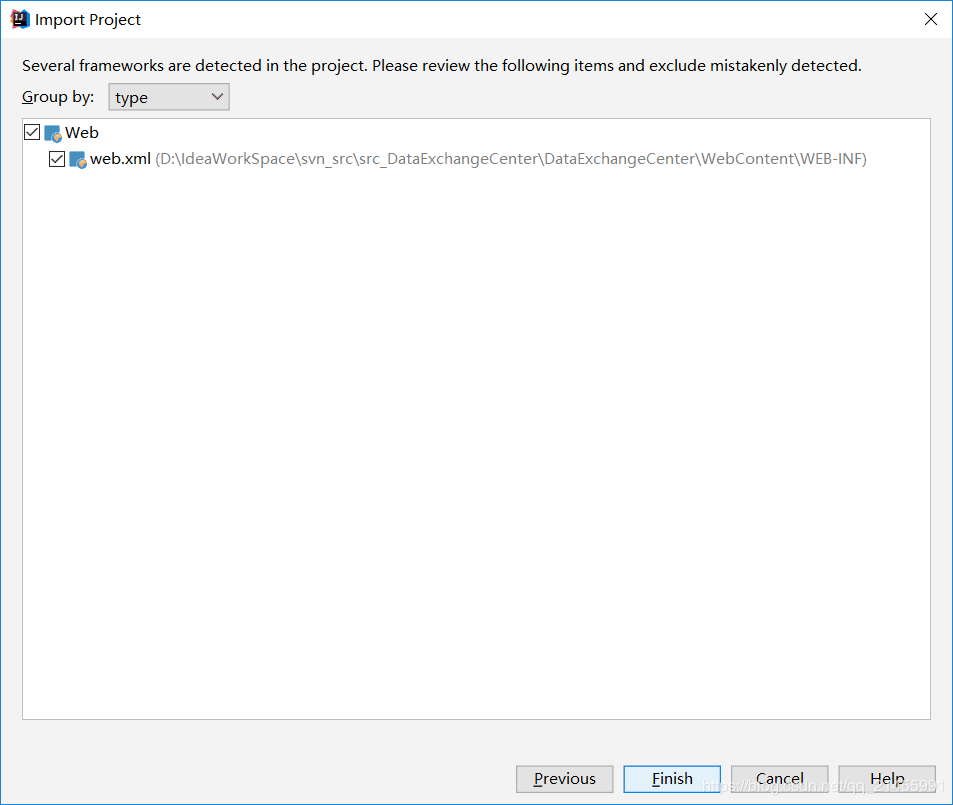The image size is (953, 805).
Task: Enable the top-level Web detection checkbox
Action: tap(32, 131)
